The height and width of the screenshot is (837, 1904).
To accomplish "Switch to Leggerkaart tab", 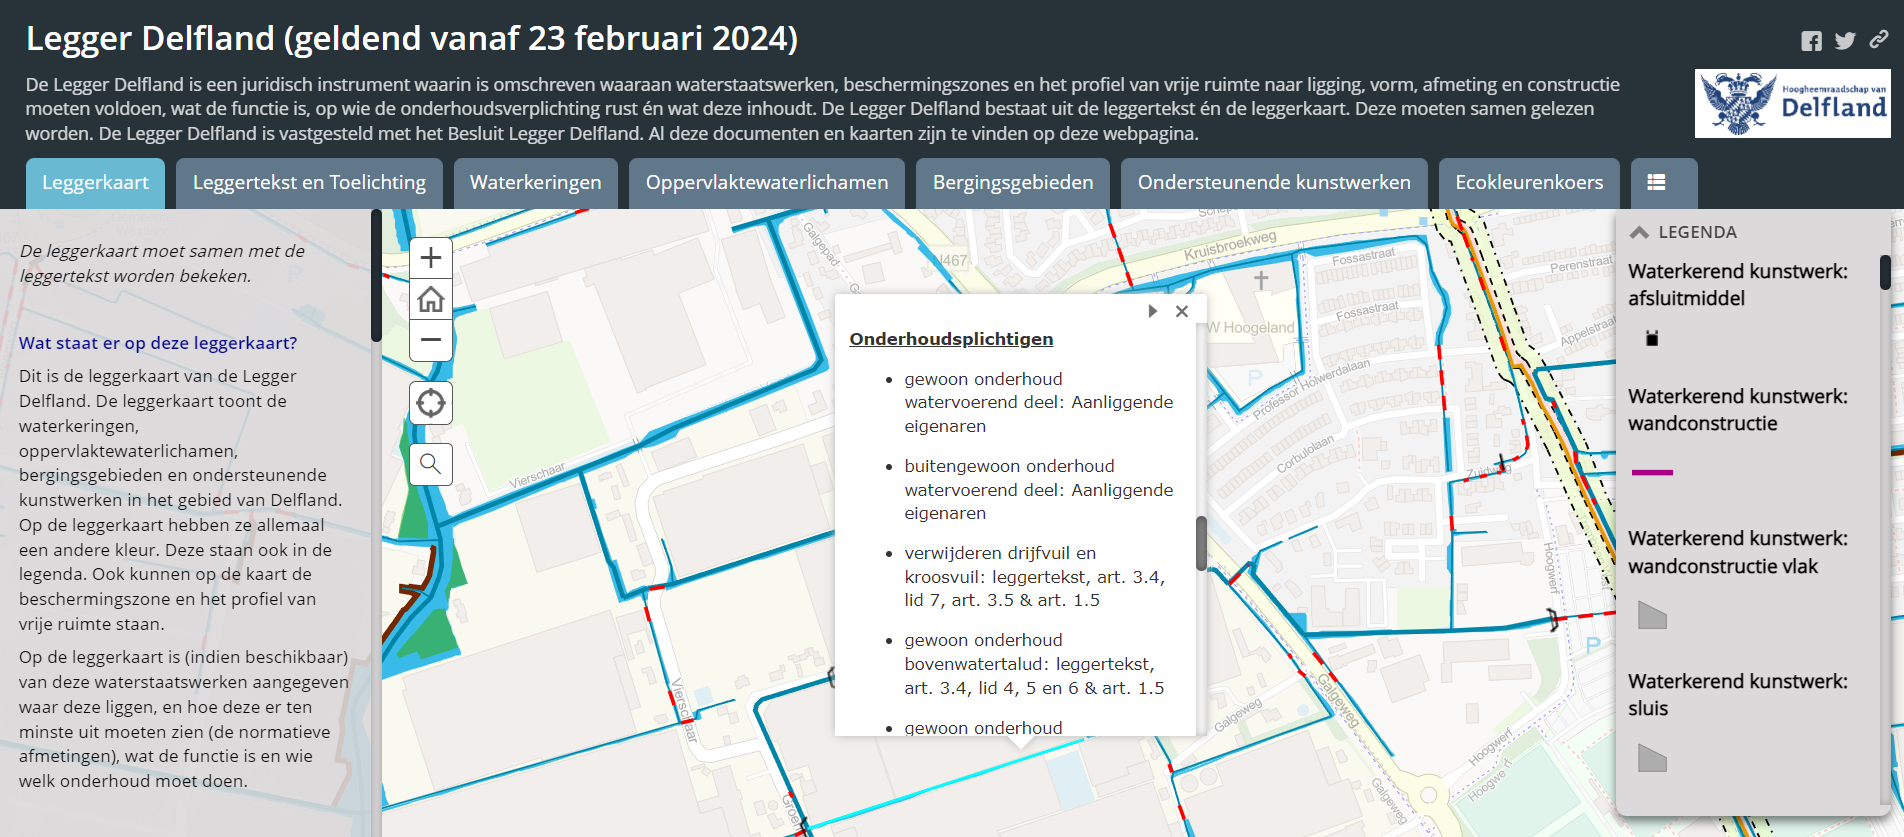I will coord(95,183).
